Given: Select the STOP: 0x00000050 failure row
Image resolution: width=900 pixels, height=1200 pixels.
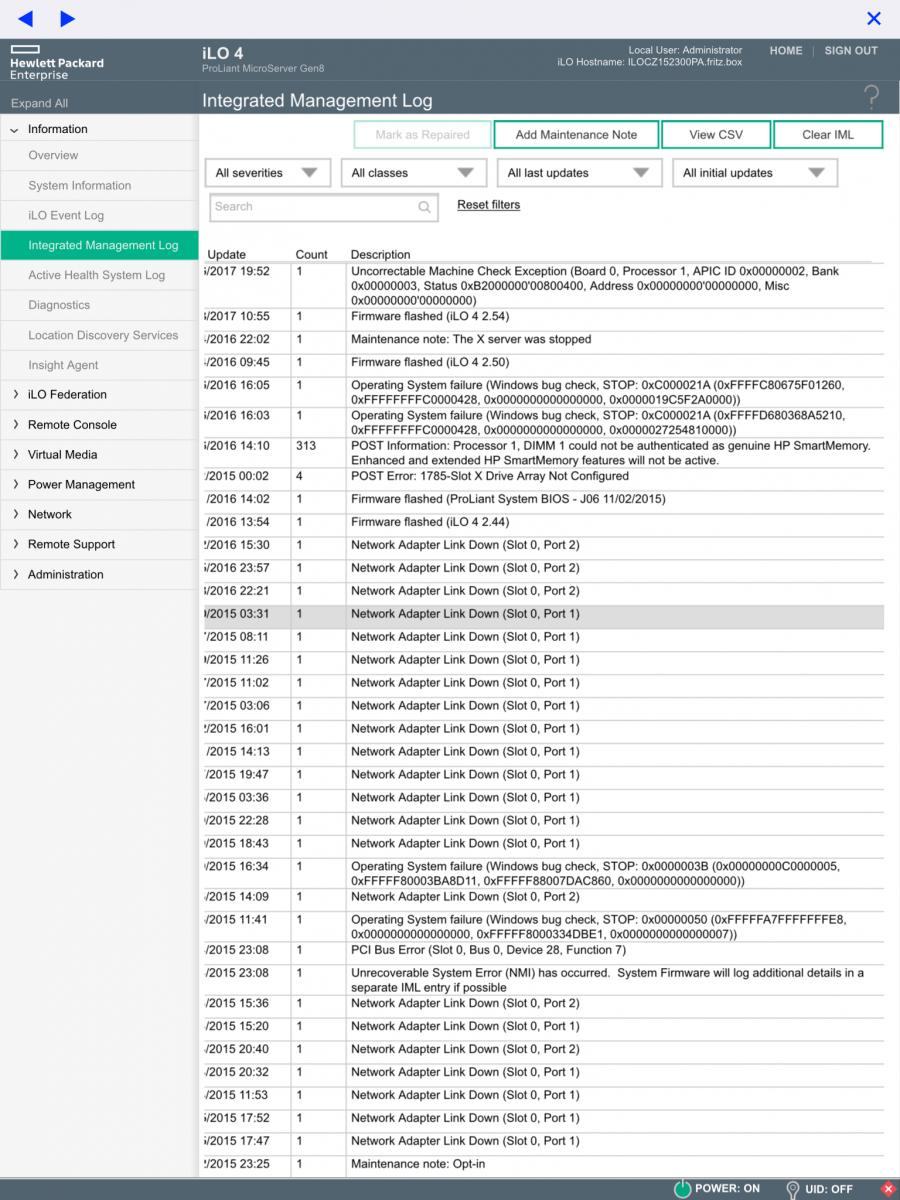Looking at the screenshot, I should click(x=543, y=927).
